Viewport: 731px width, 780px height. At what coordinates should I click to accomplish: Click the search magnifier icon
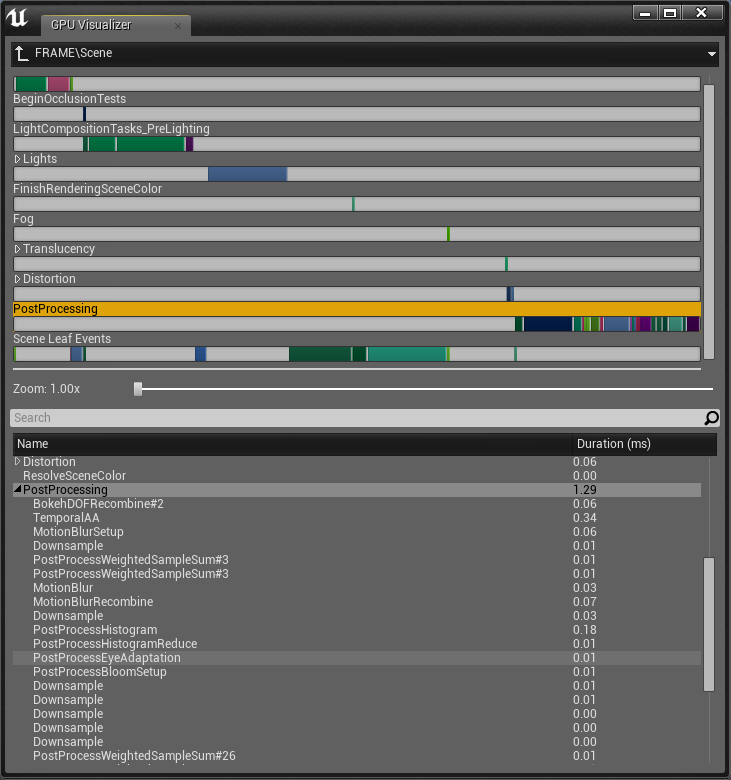pos(711,418)
